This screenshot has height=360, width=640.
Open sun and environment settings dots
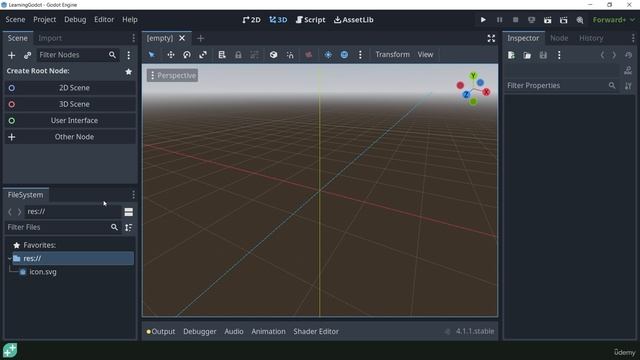point(360,55)
